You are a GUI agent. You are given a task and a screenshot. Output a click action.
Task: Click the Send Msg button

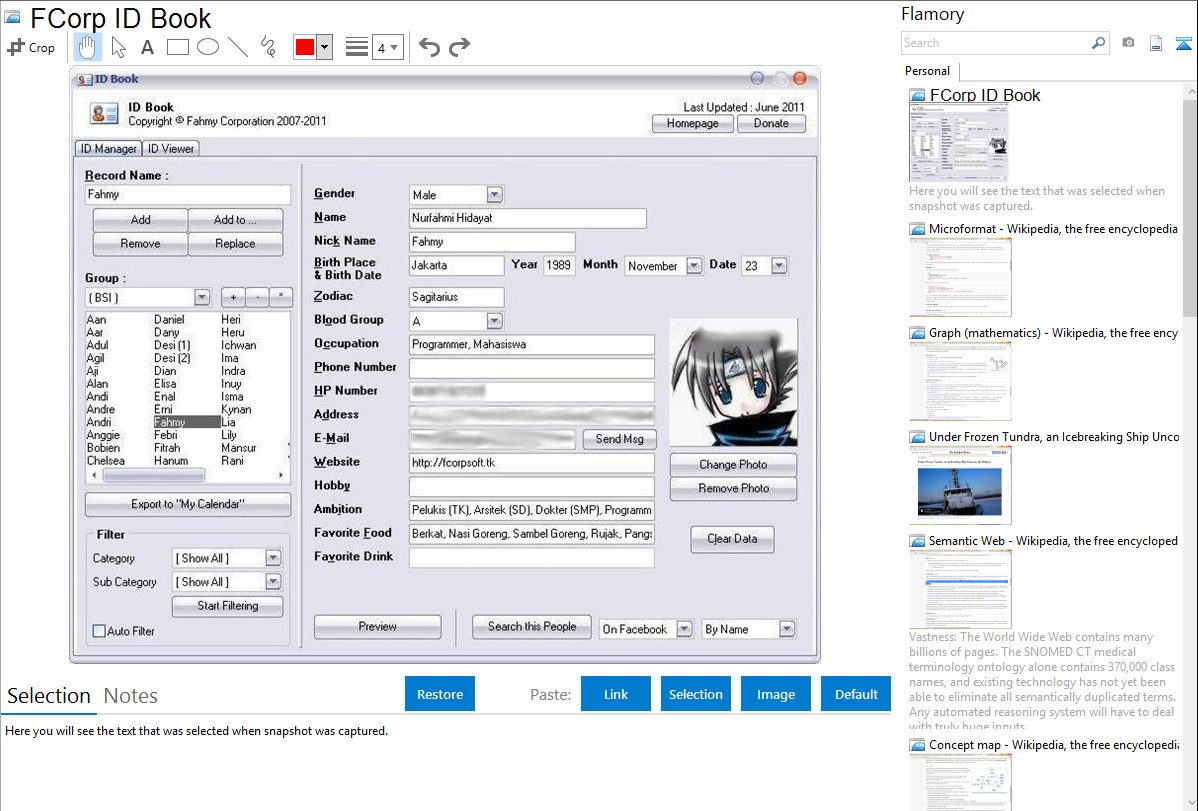pyautogui.click(x=620, y=439)
